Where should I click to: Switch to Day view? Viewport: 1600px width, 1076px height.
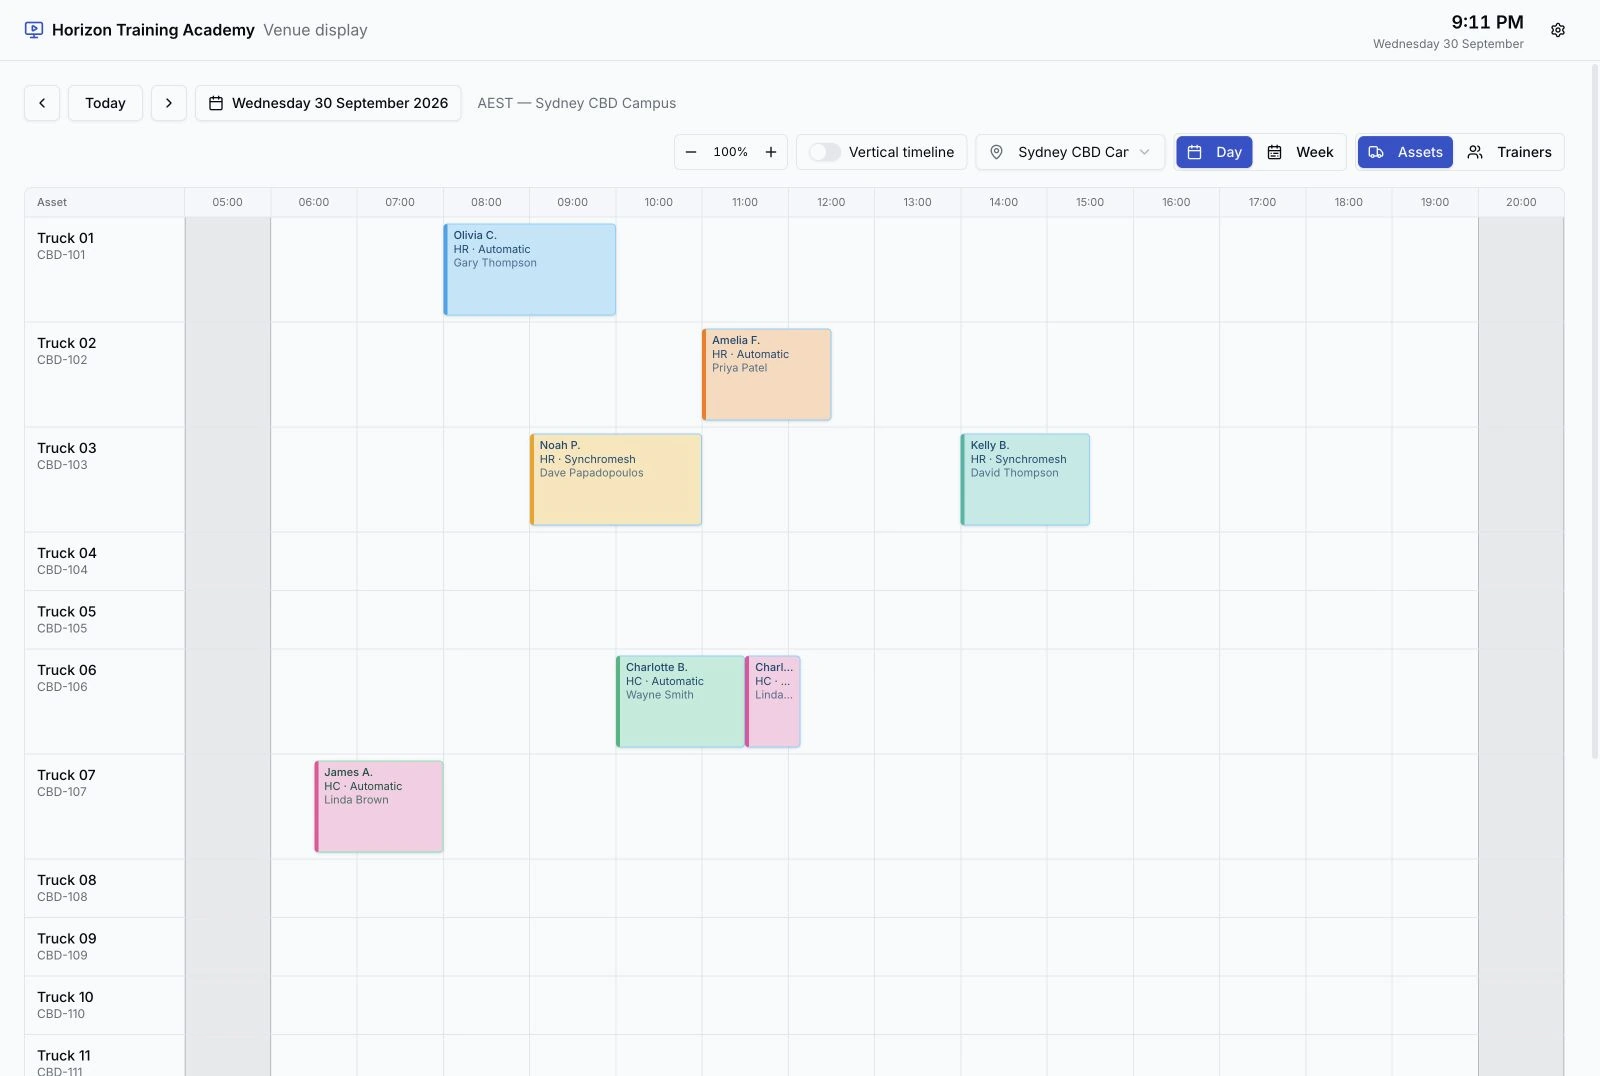point(1214,152)
